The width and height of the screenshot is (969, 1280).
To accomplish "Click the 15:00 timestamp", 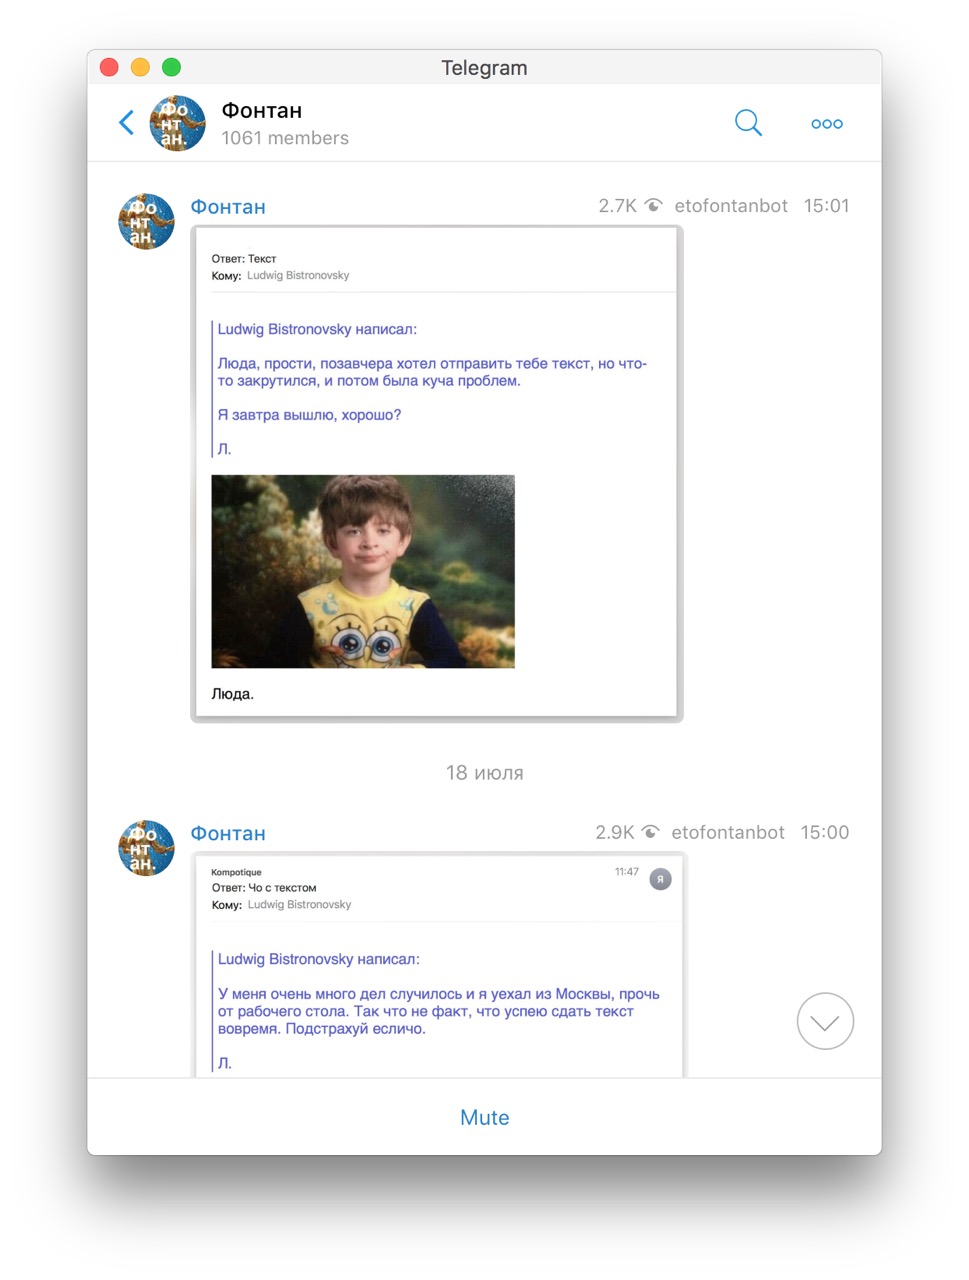I will [825, 832].
